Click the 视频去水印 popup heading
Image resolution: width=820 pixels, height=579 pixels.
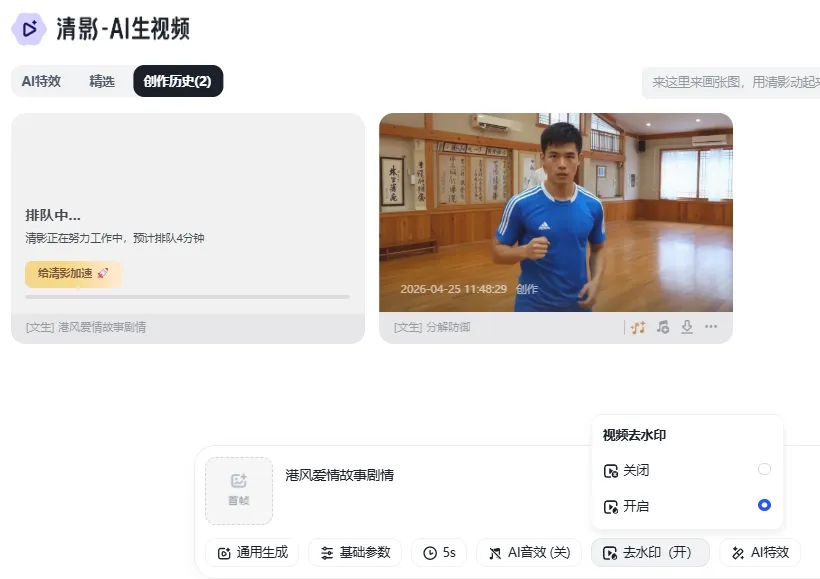click(634, 435)
